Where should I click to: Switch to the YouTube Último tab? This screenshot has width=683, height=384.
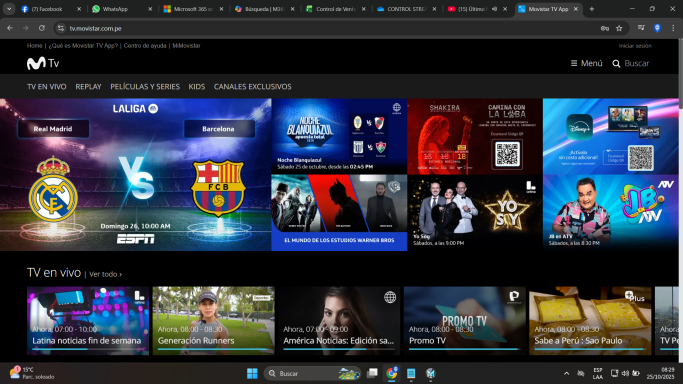(x=472, y=9)
